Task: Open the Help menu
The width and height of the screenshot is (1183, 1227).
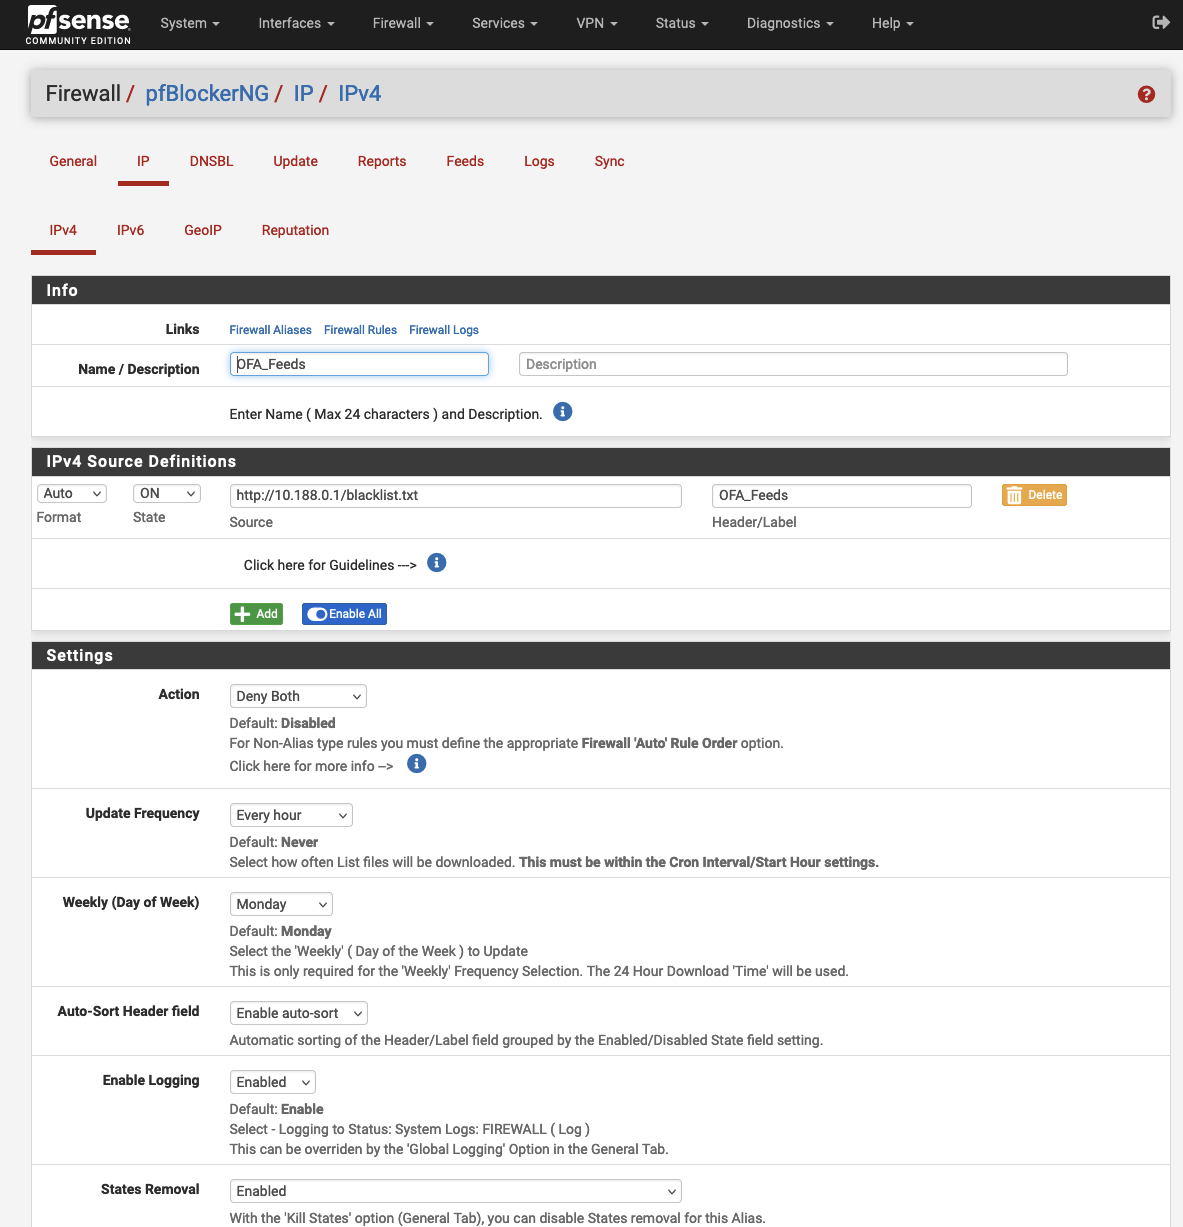Action: [893, 23]
